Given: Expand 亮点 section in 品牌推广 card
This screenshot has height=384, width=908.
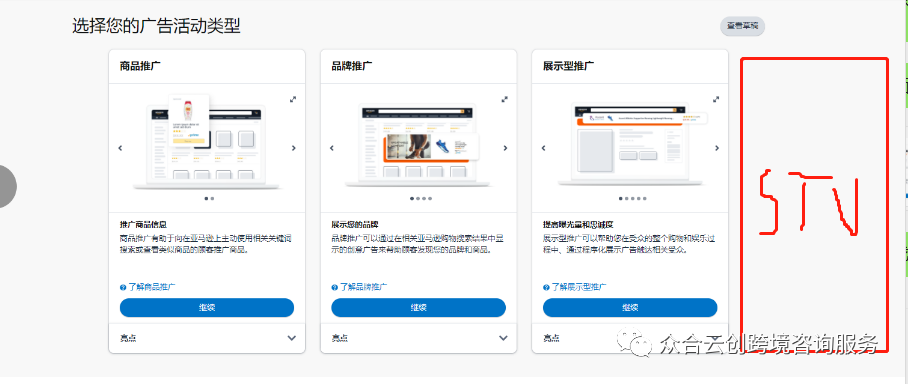Looking at the screenshot, I should tap(418, 338).
